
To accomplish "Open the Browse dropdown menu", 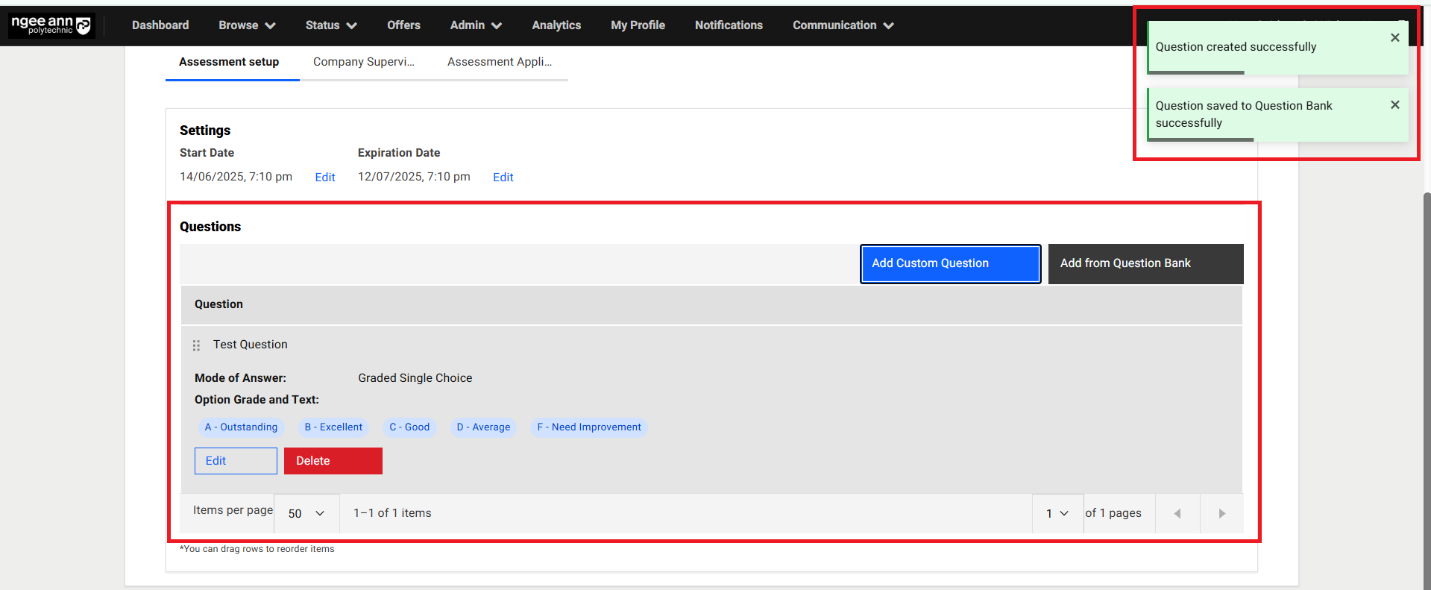I will tap(246, 25).
